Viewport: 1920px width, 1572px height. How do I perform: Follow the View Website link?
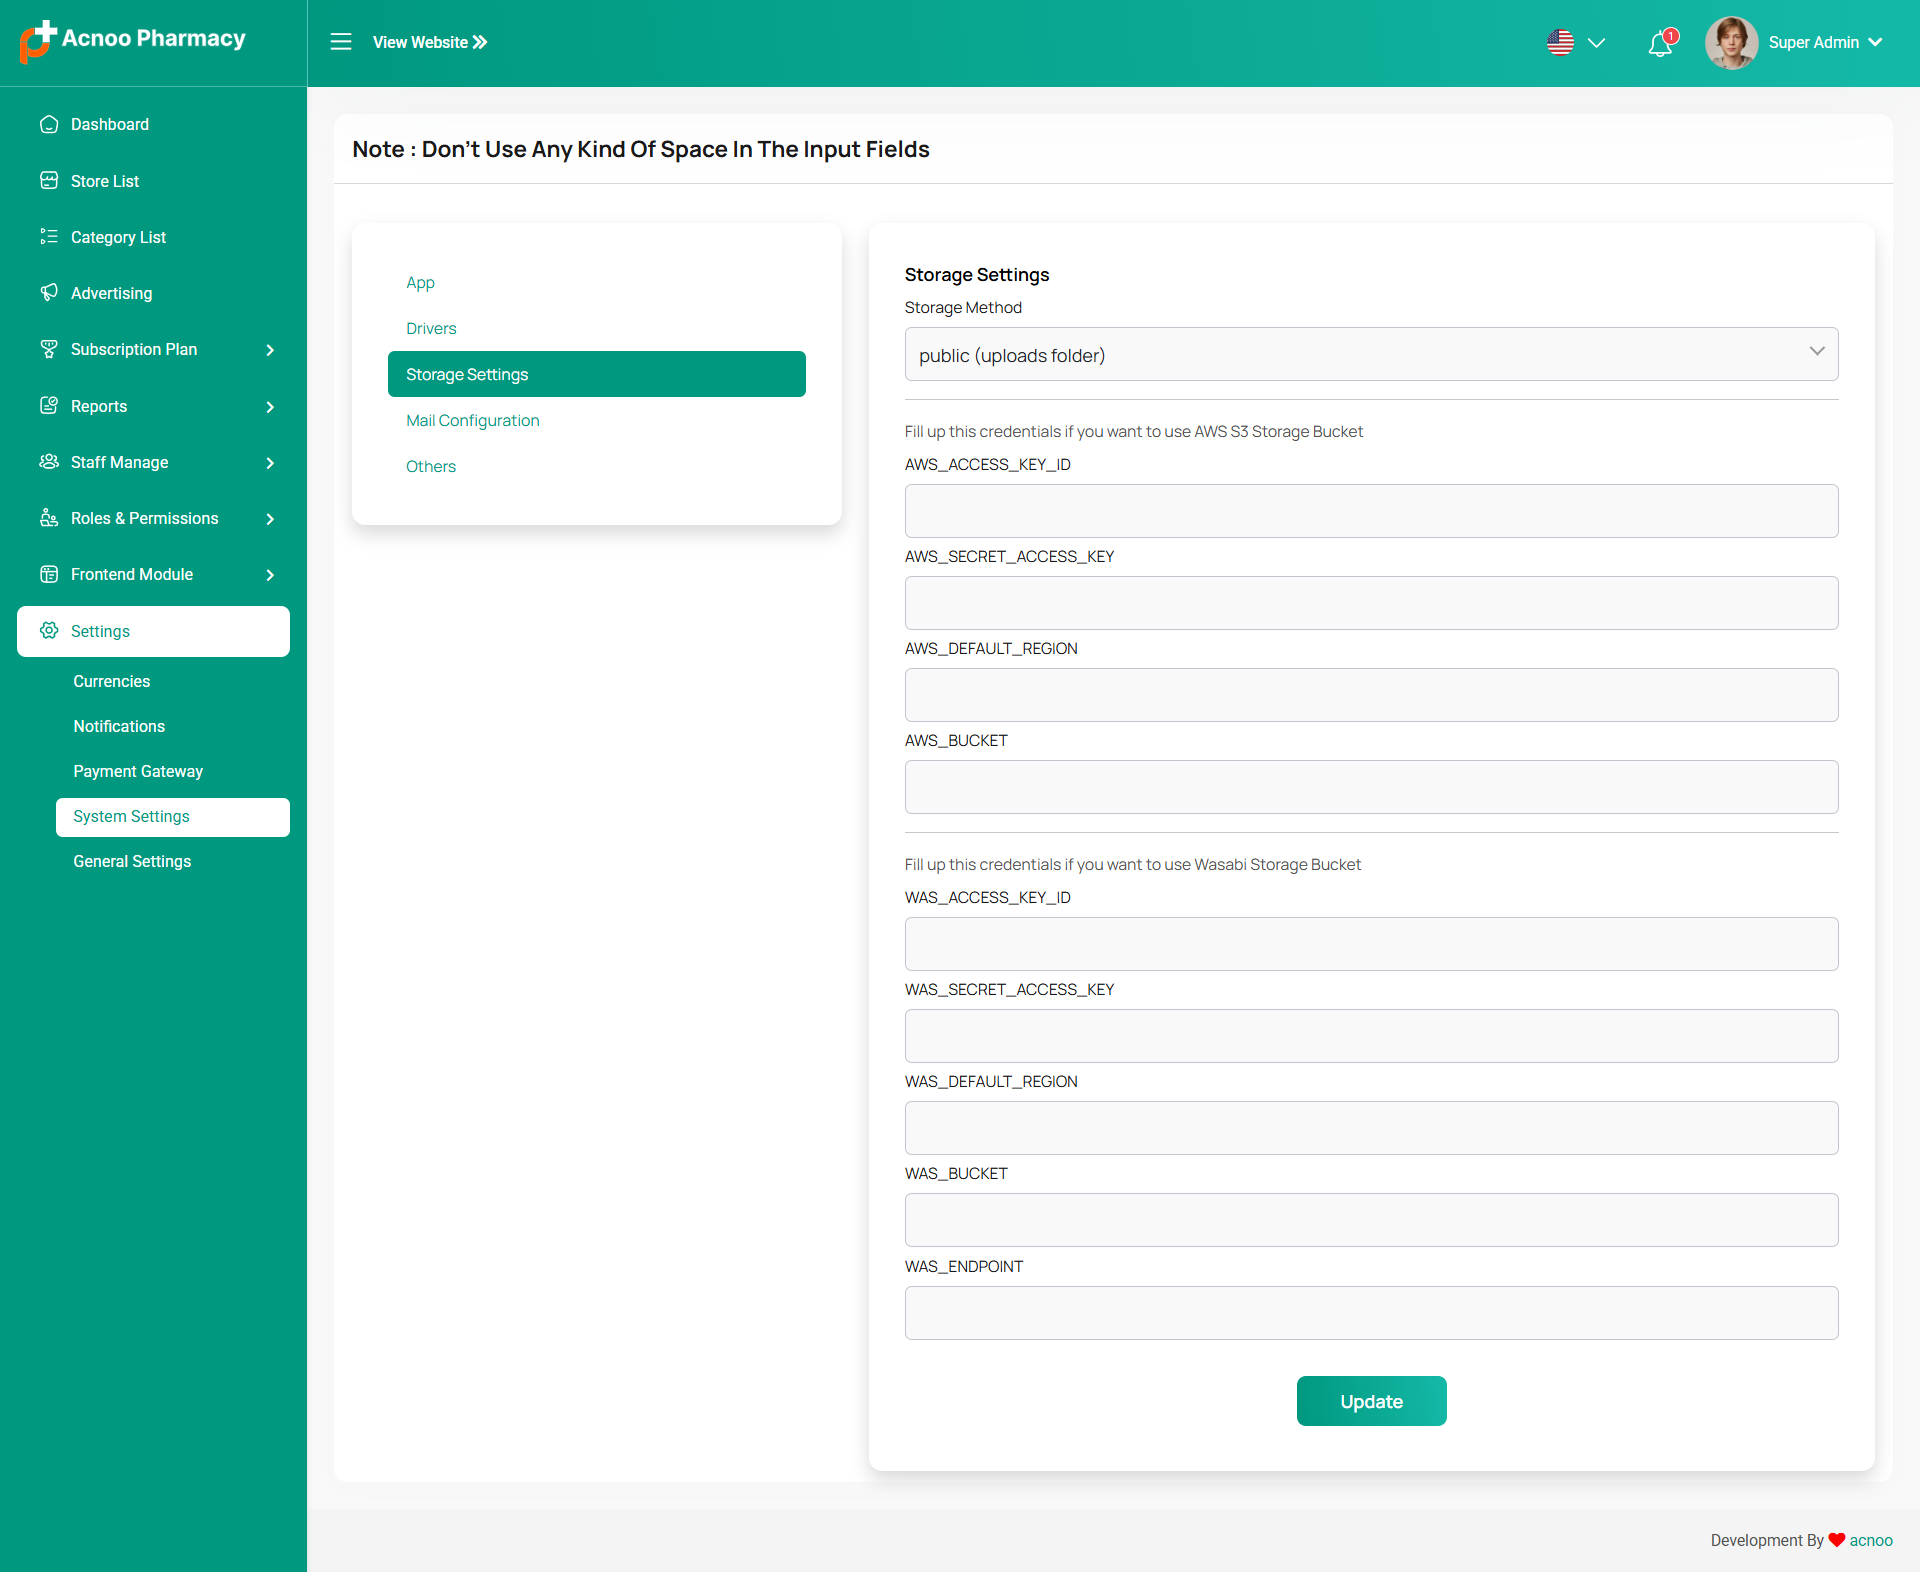pos(430,42)
